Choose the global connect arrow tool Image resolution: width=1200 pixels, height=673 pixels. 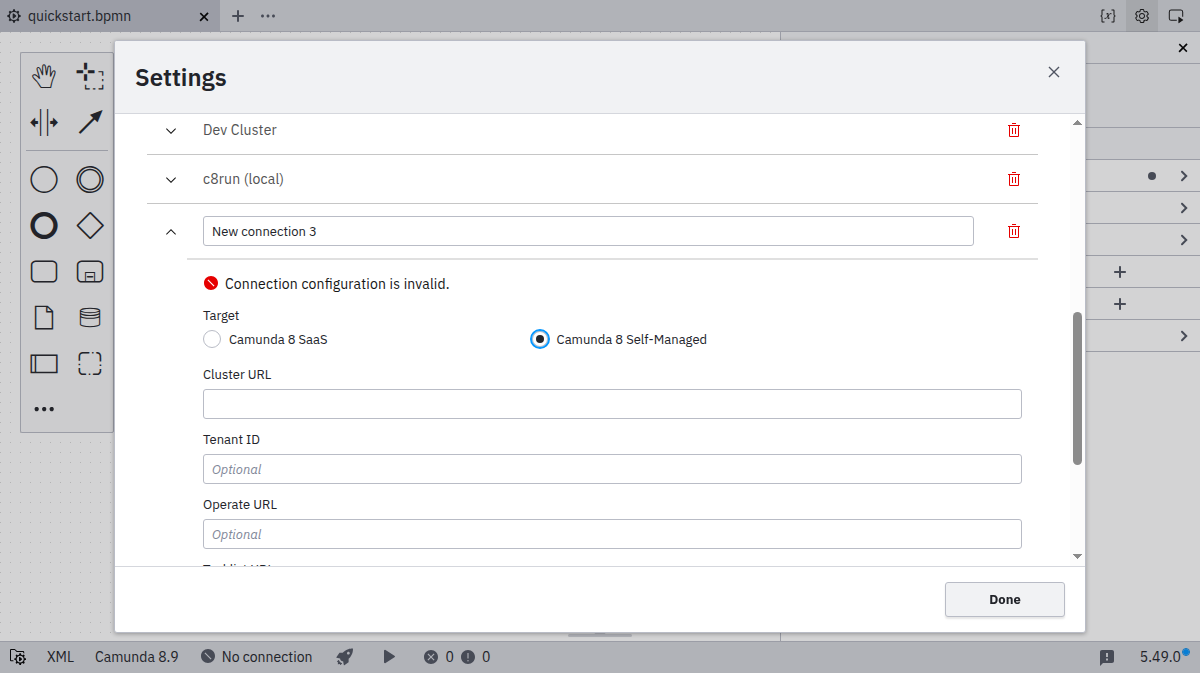pyautogui.click(x=90, y=123)
